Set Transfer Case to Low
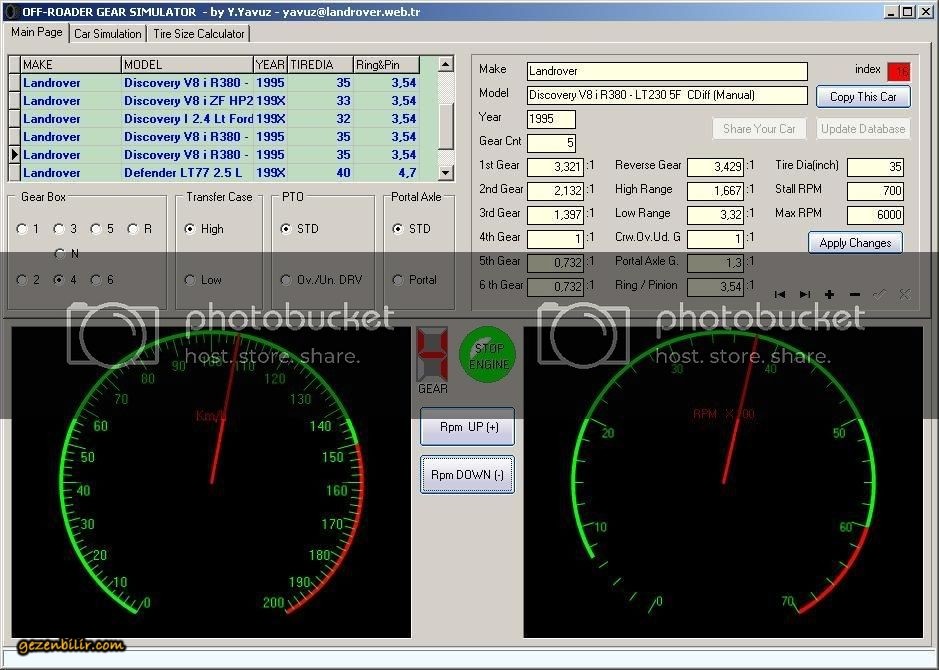 (x=191, y=280)
